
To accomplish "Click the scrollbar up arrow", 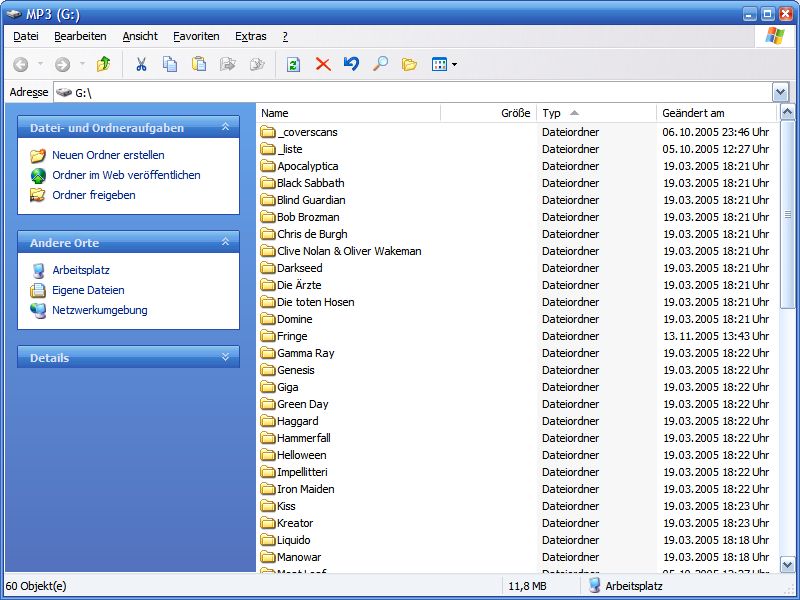I will [787, 112].
